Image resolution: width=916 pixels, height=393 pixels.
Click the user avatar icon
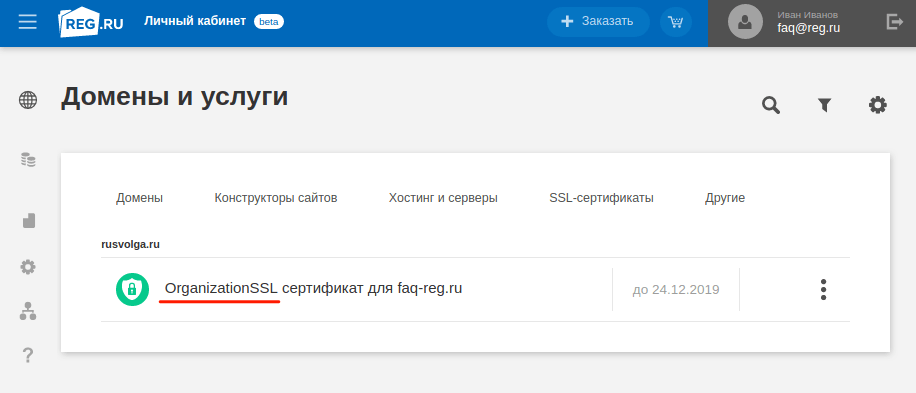click(745, 22)
